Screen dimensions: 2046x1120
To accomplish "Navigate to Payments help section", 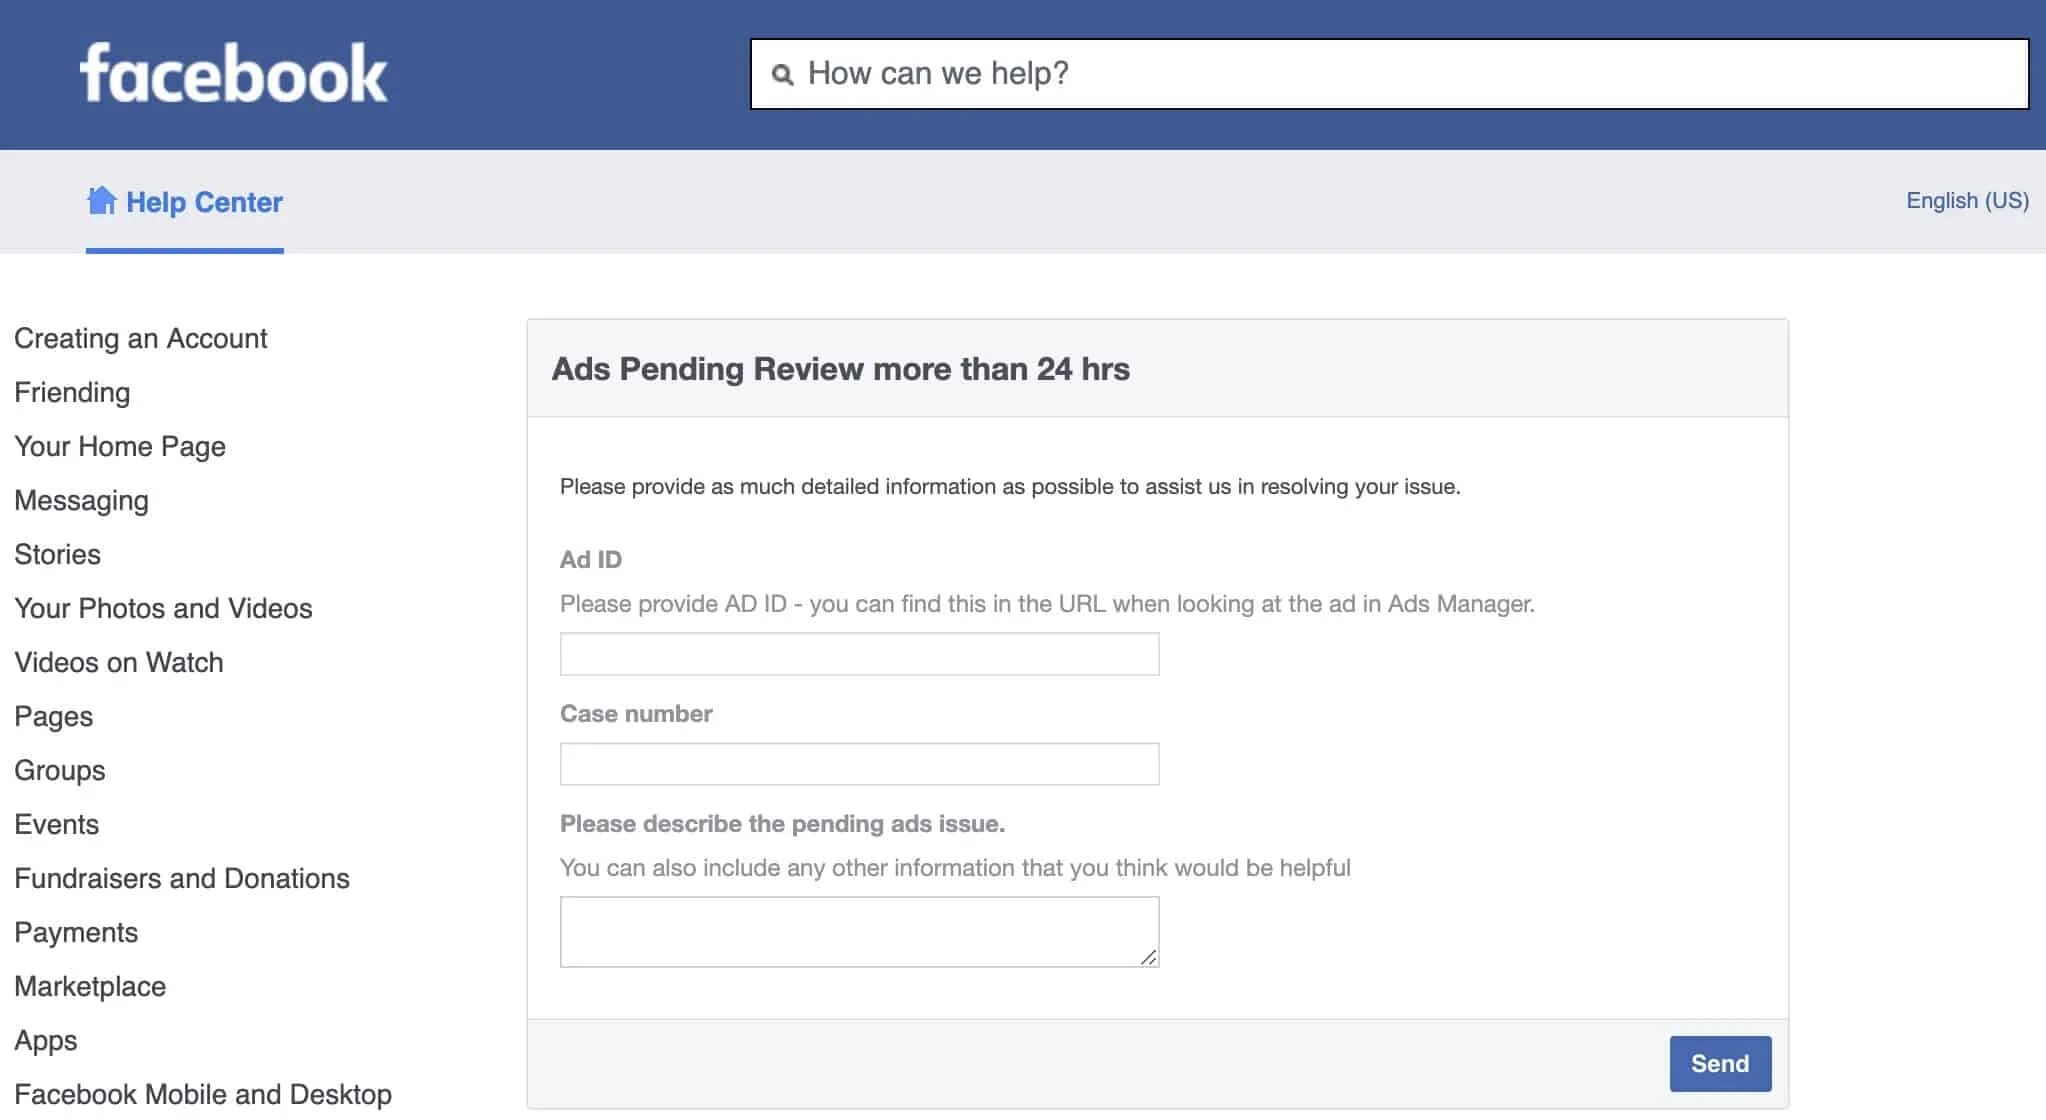I will 76,932.
